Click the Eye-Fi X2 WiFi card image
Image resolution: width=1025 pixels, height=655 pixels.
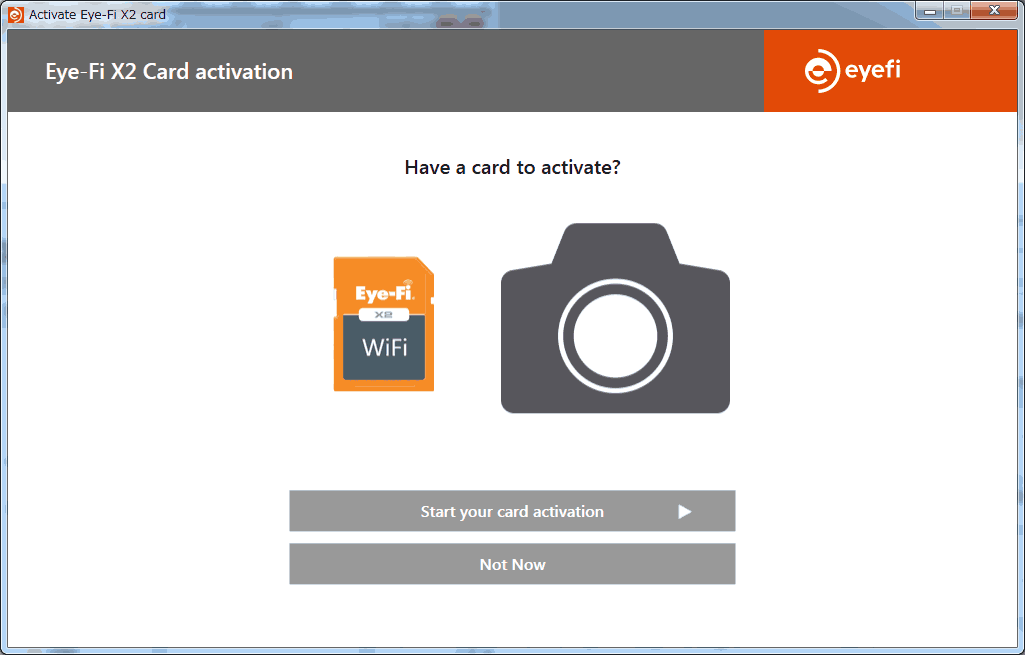tap(384, 324)
